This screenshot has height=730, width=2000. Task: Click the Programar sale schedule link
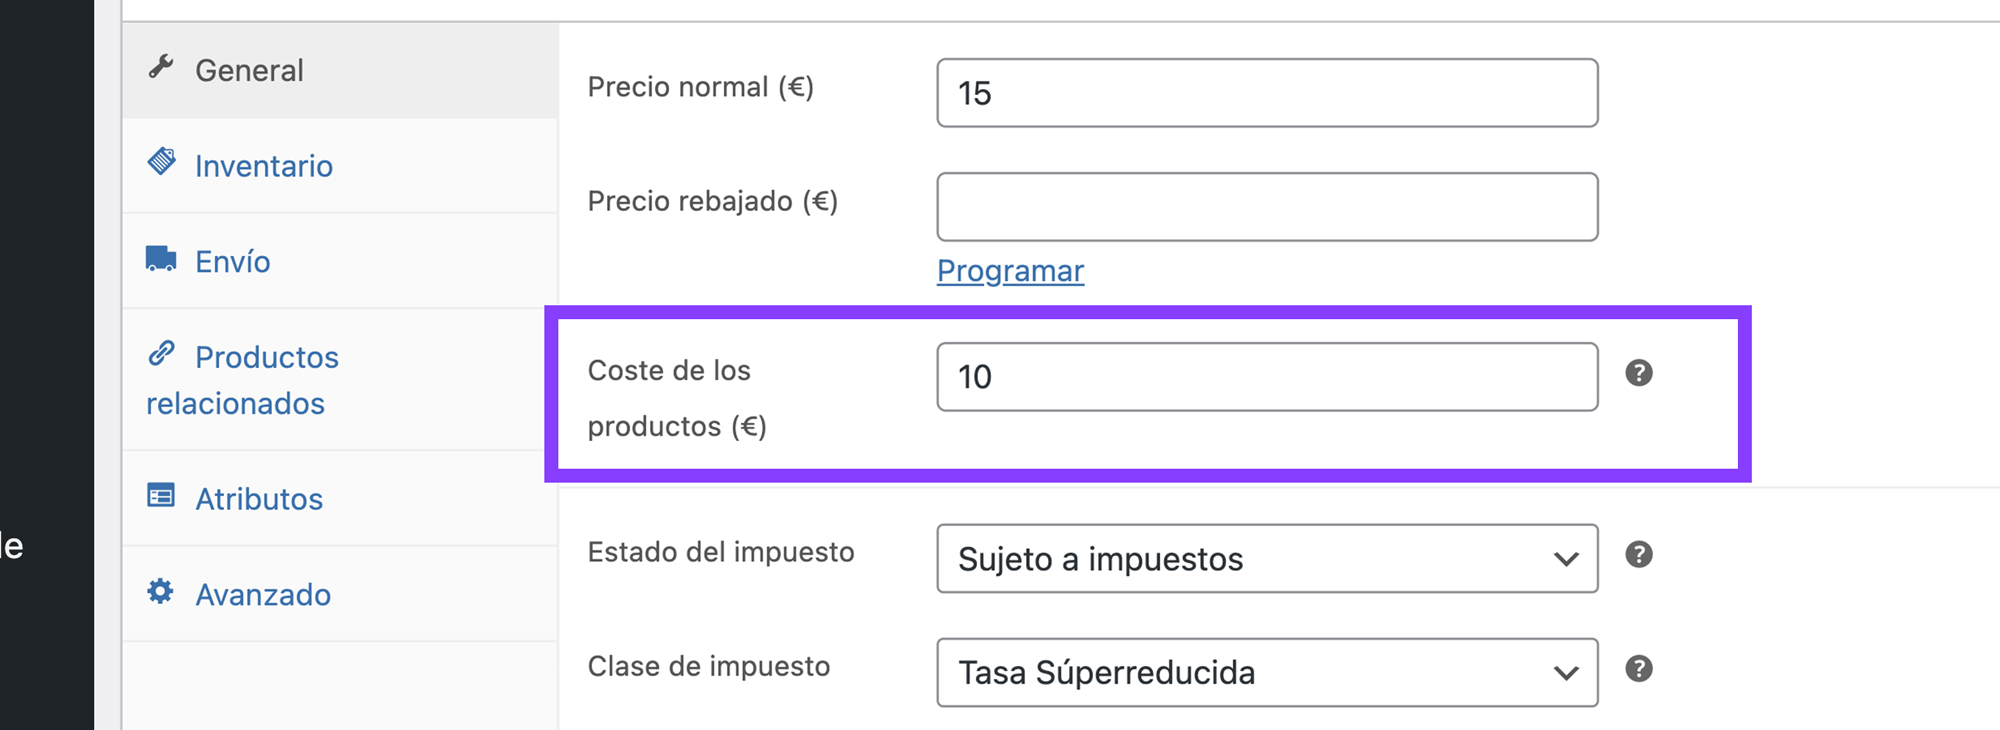(x=1010, y=271)
